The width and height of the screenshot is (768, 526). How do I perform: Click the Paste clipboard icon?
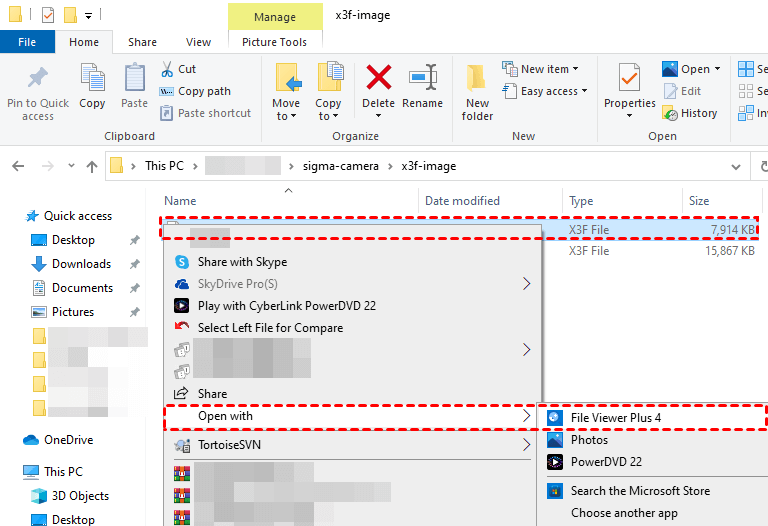[134, 78]
